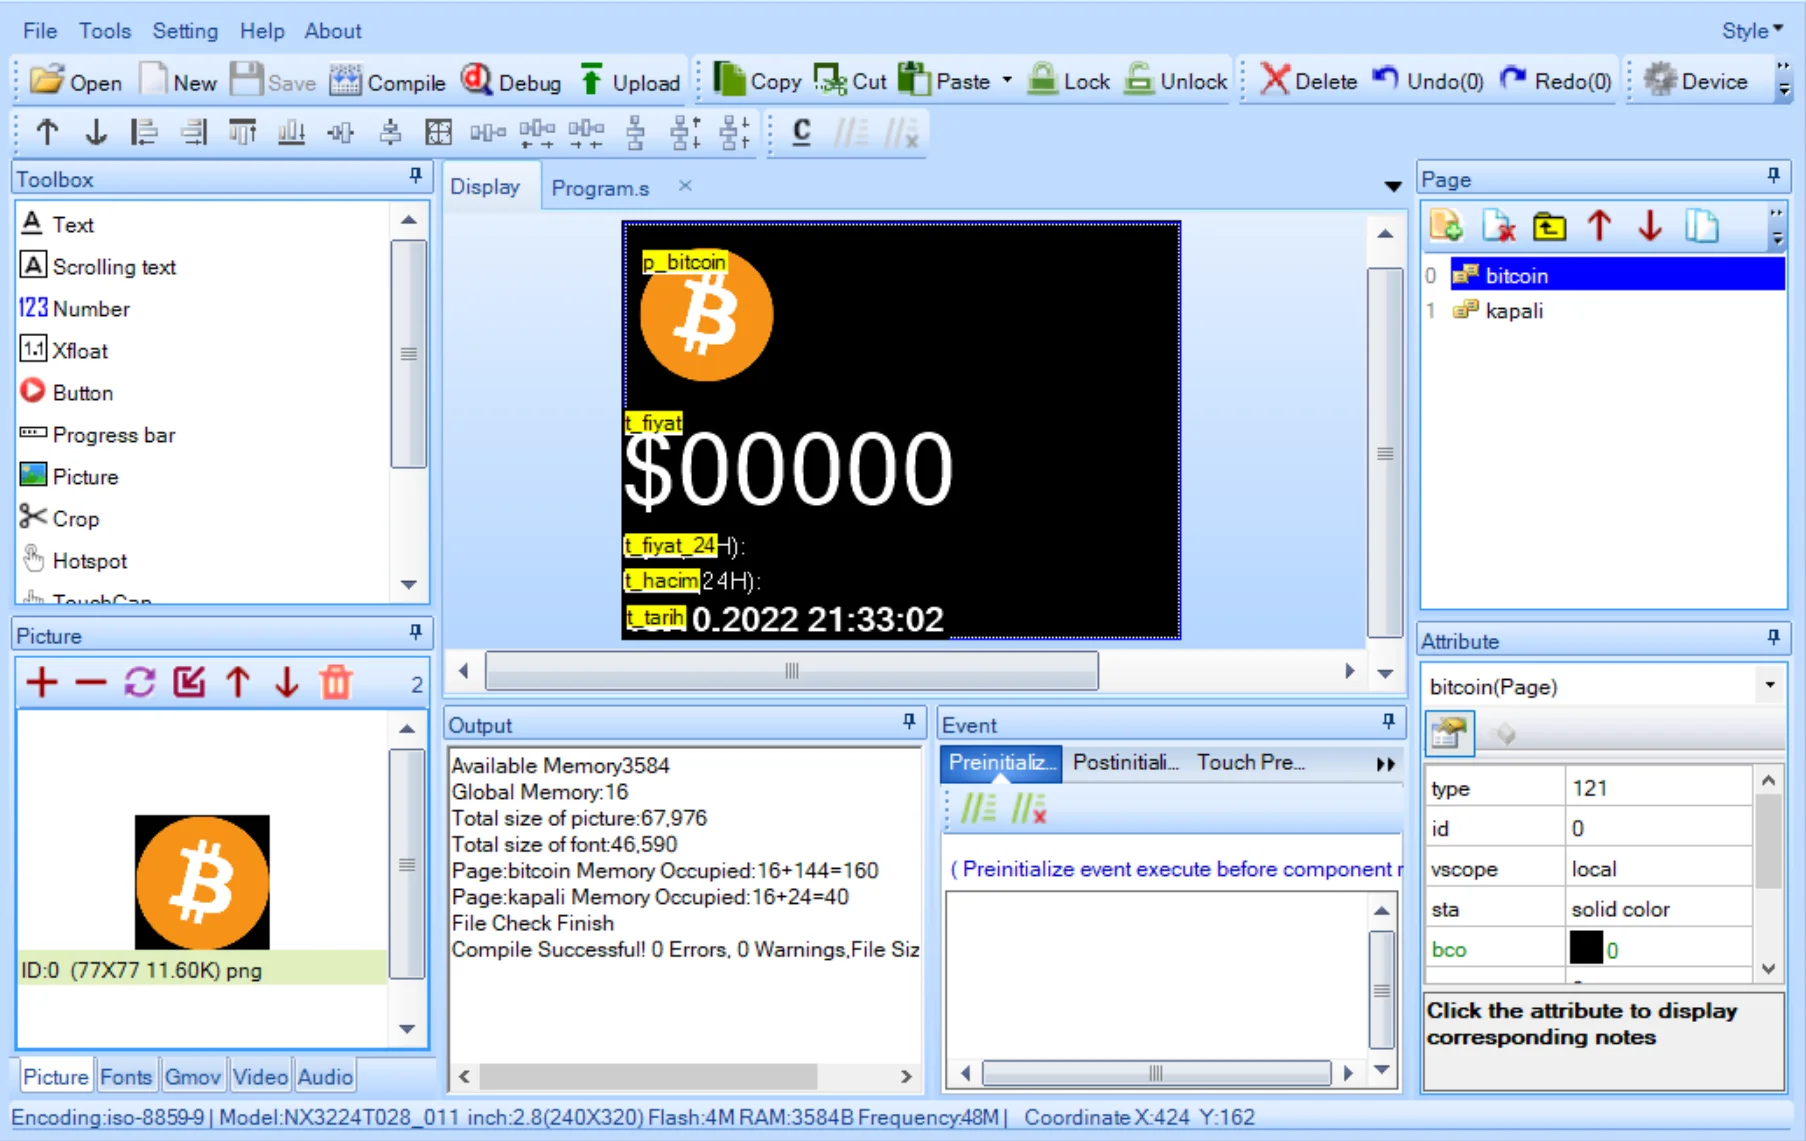Open a project with the Open button
Viewport: 1806px width, 1141px height.
point(76,81)
